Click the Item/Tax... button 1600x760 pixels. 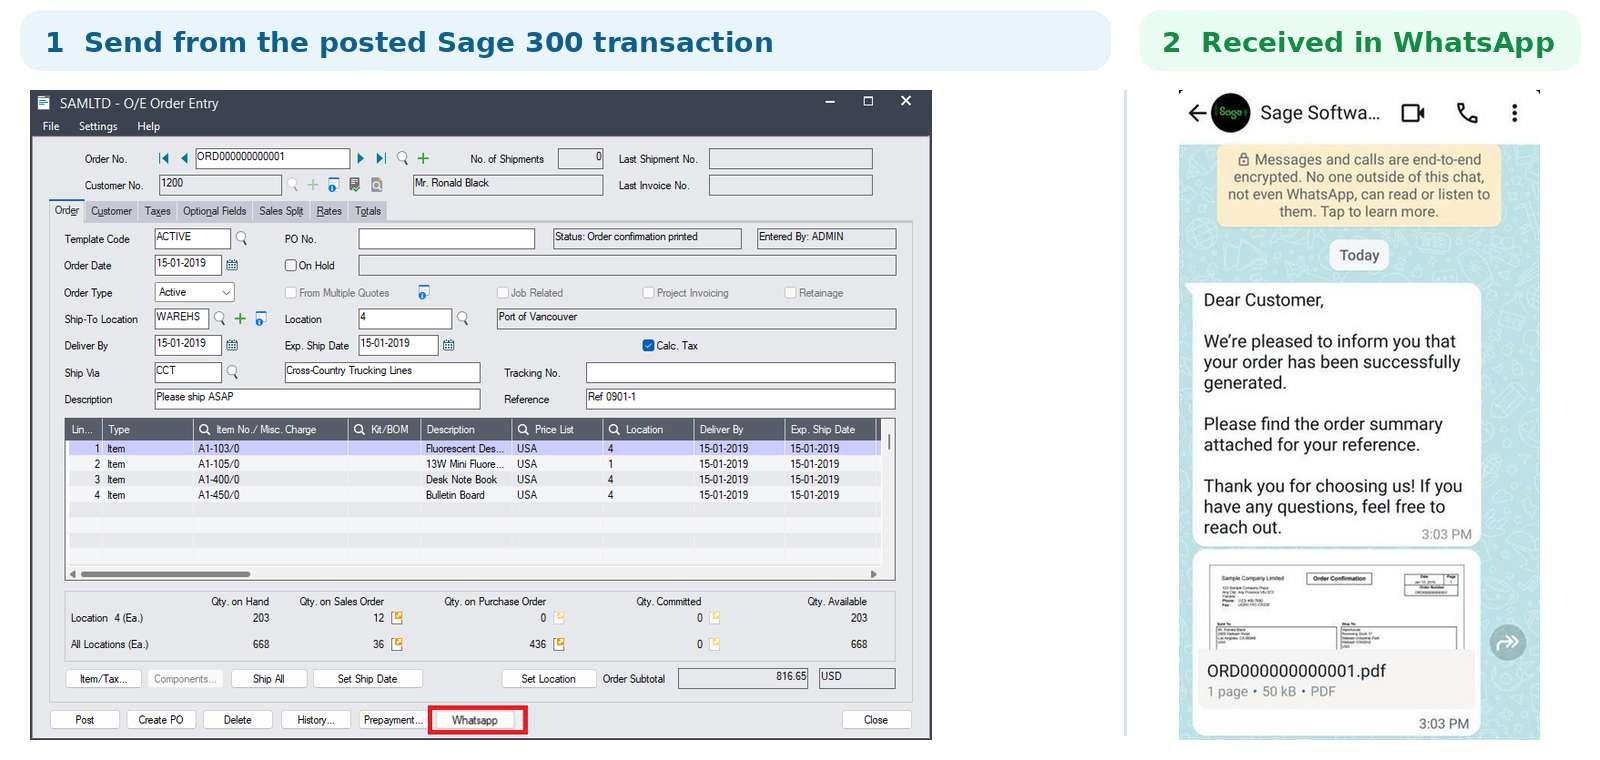tap(104, 679)
